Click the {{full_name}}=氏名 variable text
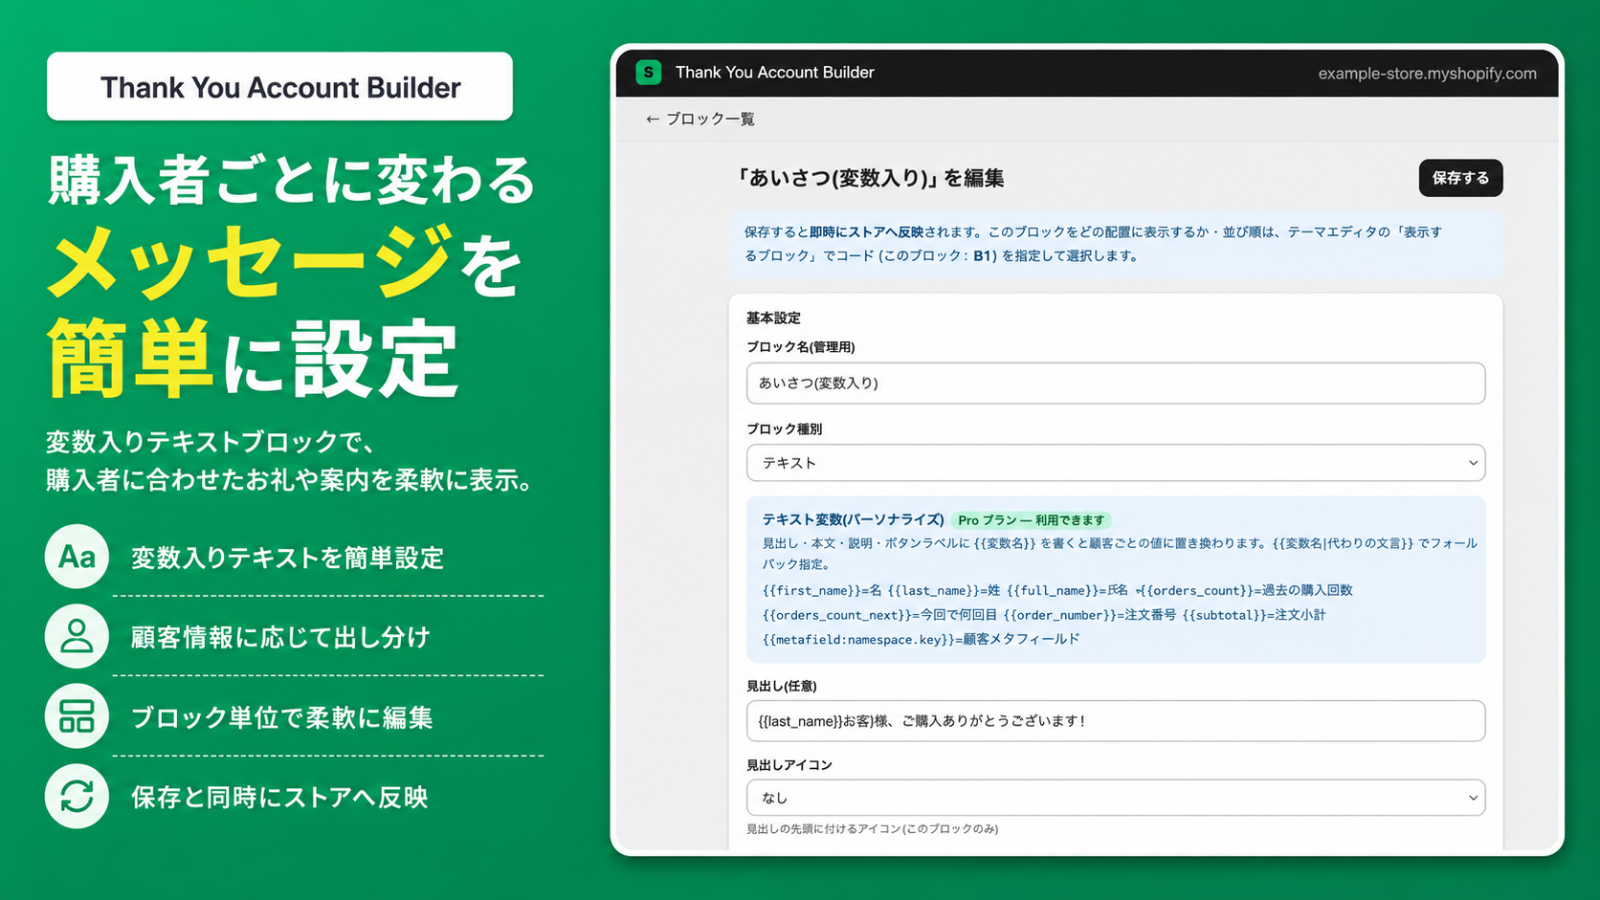 click(x=1067, y=590)
